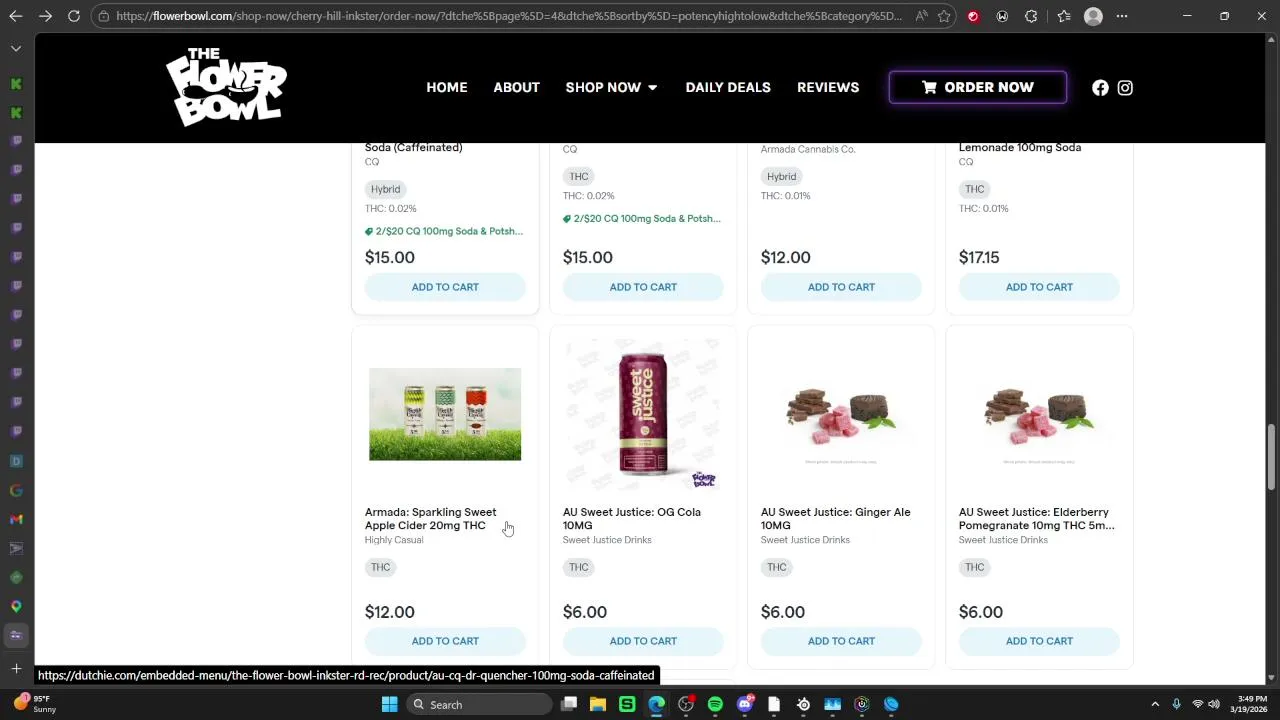The image size is (1280, 720).
Task: Click the Elderberry Pomegranate product image
Action: click(x=1039, y=414)
